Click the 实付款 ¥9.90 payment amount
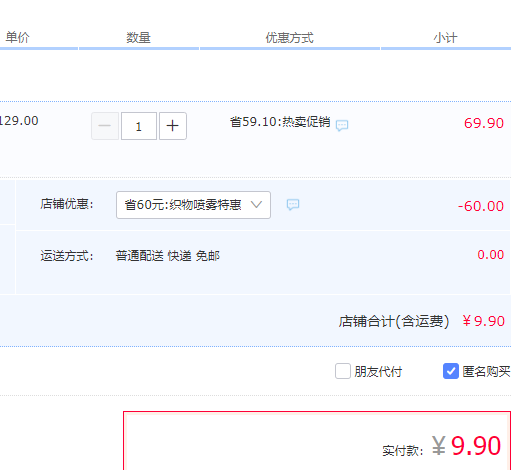The width and height of the screenshot is (515, 470). pyautogui.click(x=466, y=446)
